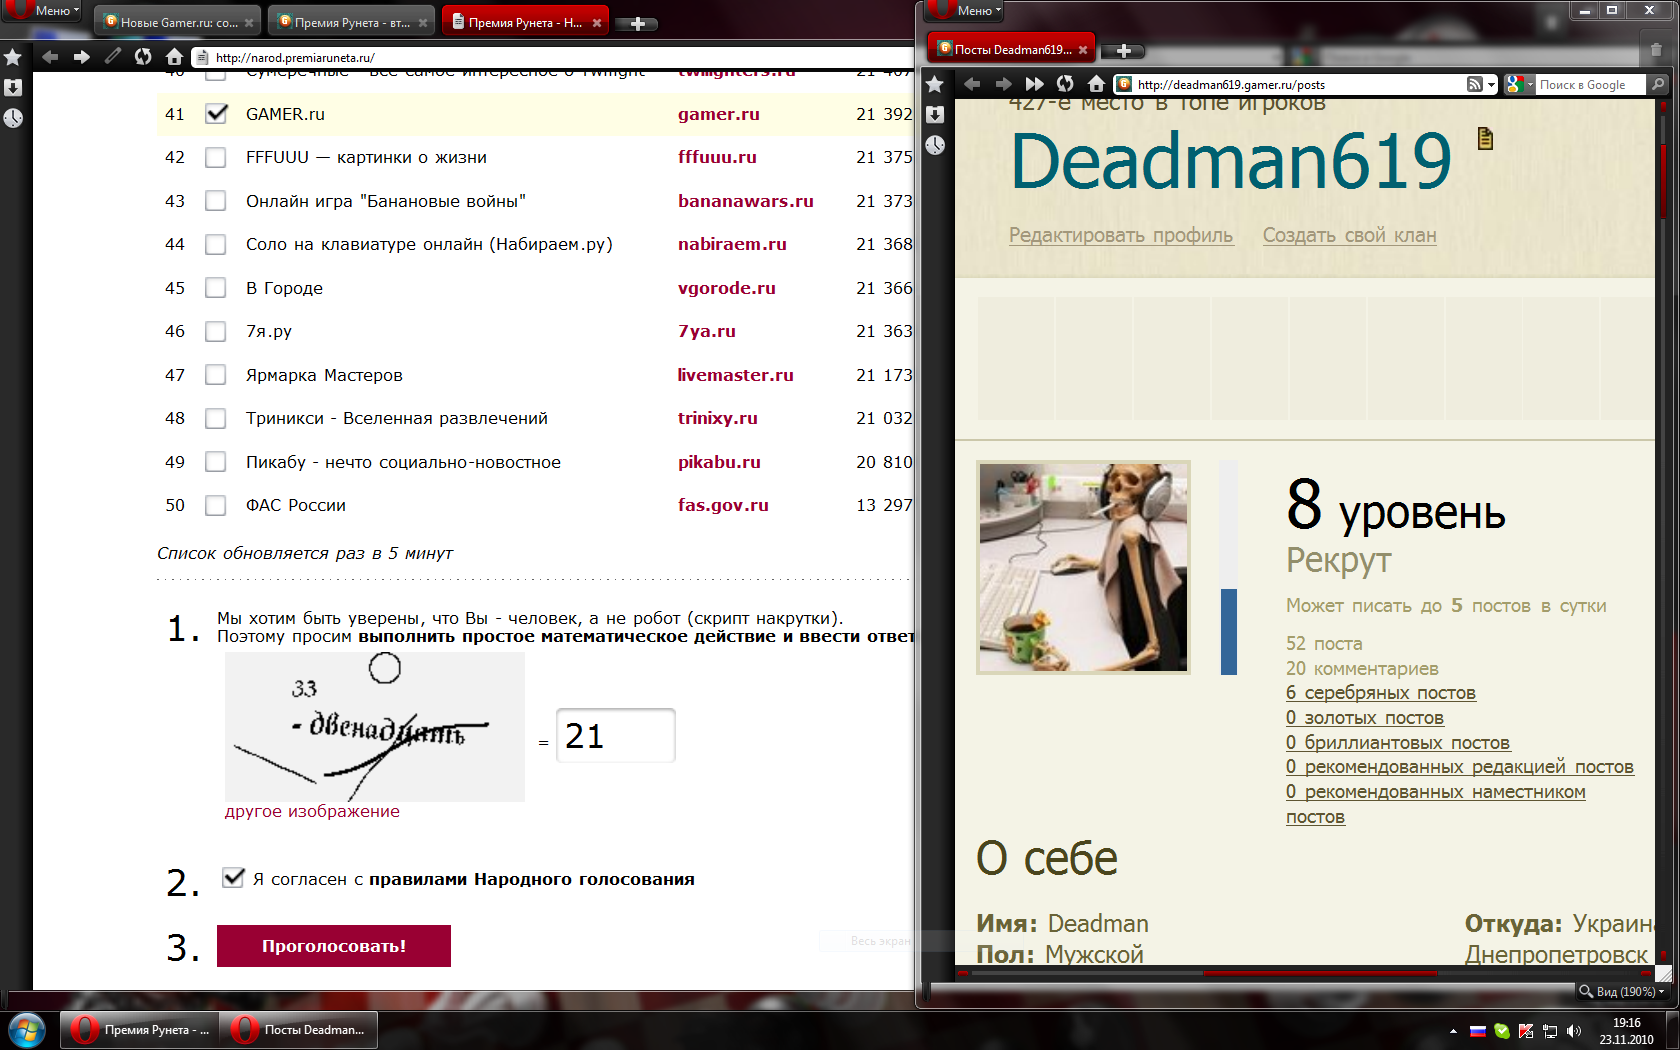Open Меню dropdown in left Opera window
The image size is (1680, 1050).
[x=43, y=10]
